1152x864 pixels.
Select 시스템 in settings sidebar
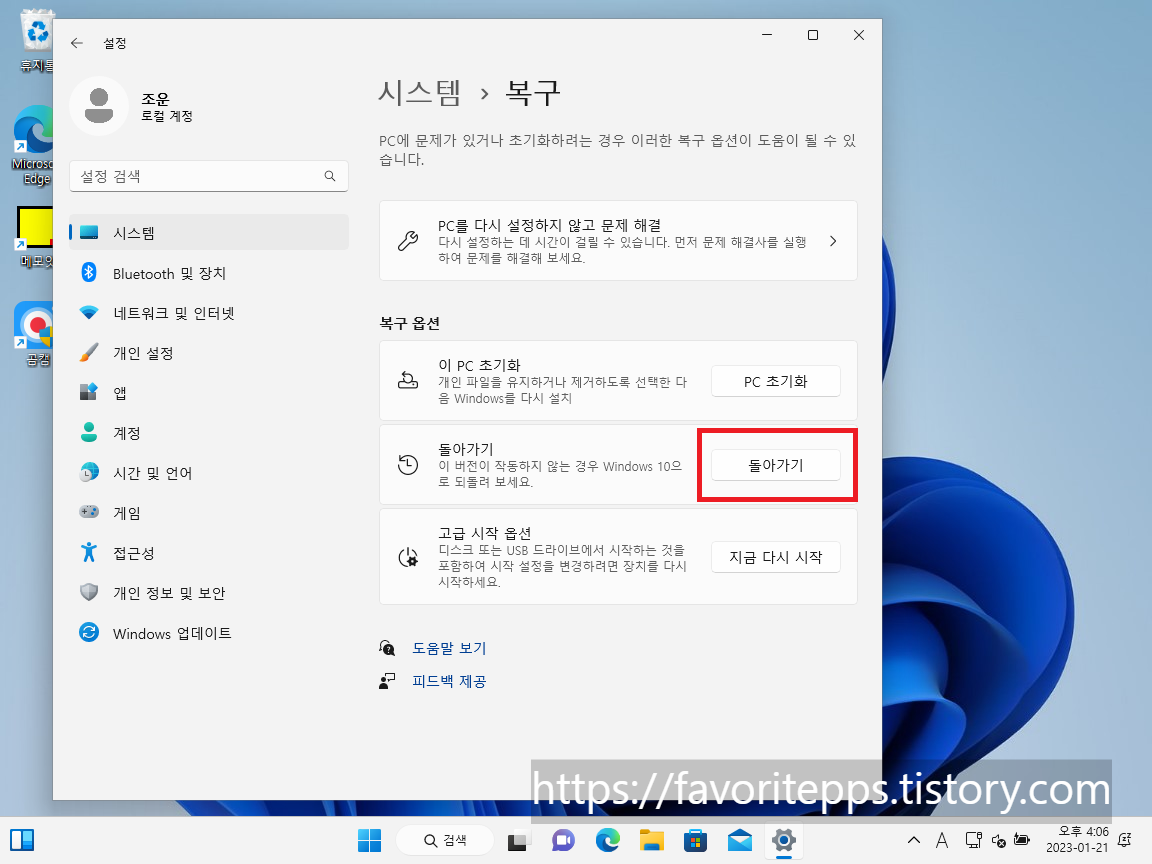tap(209, 233)
